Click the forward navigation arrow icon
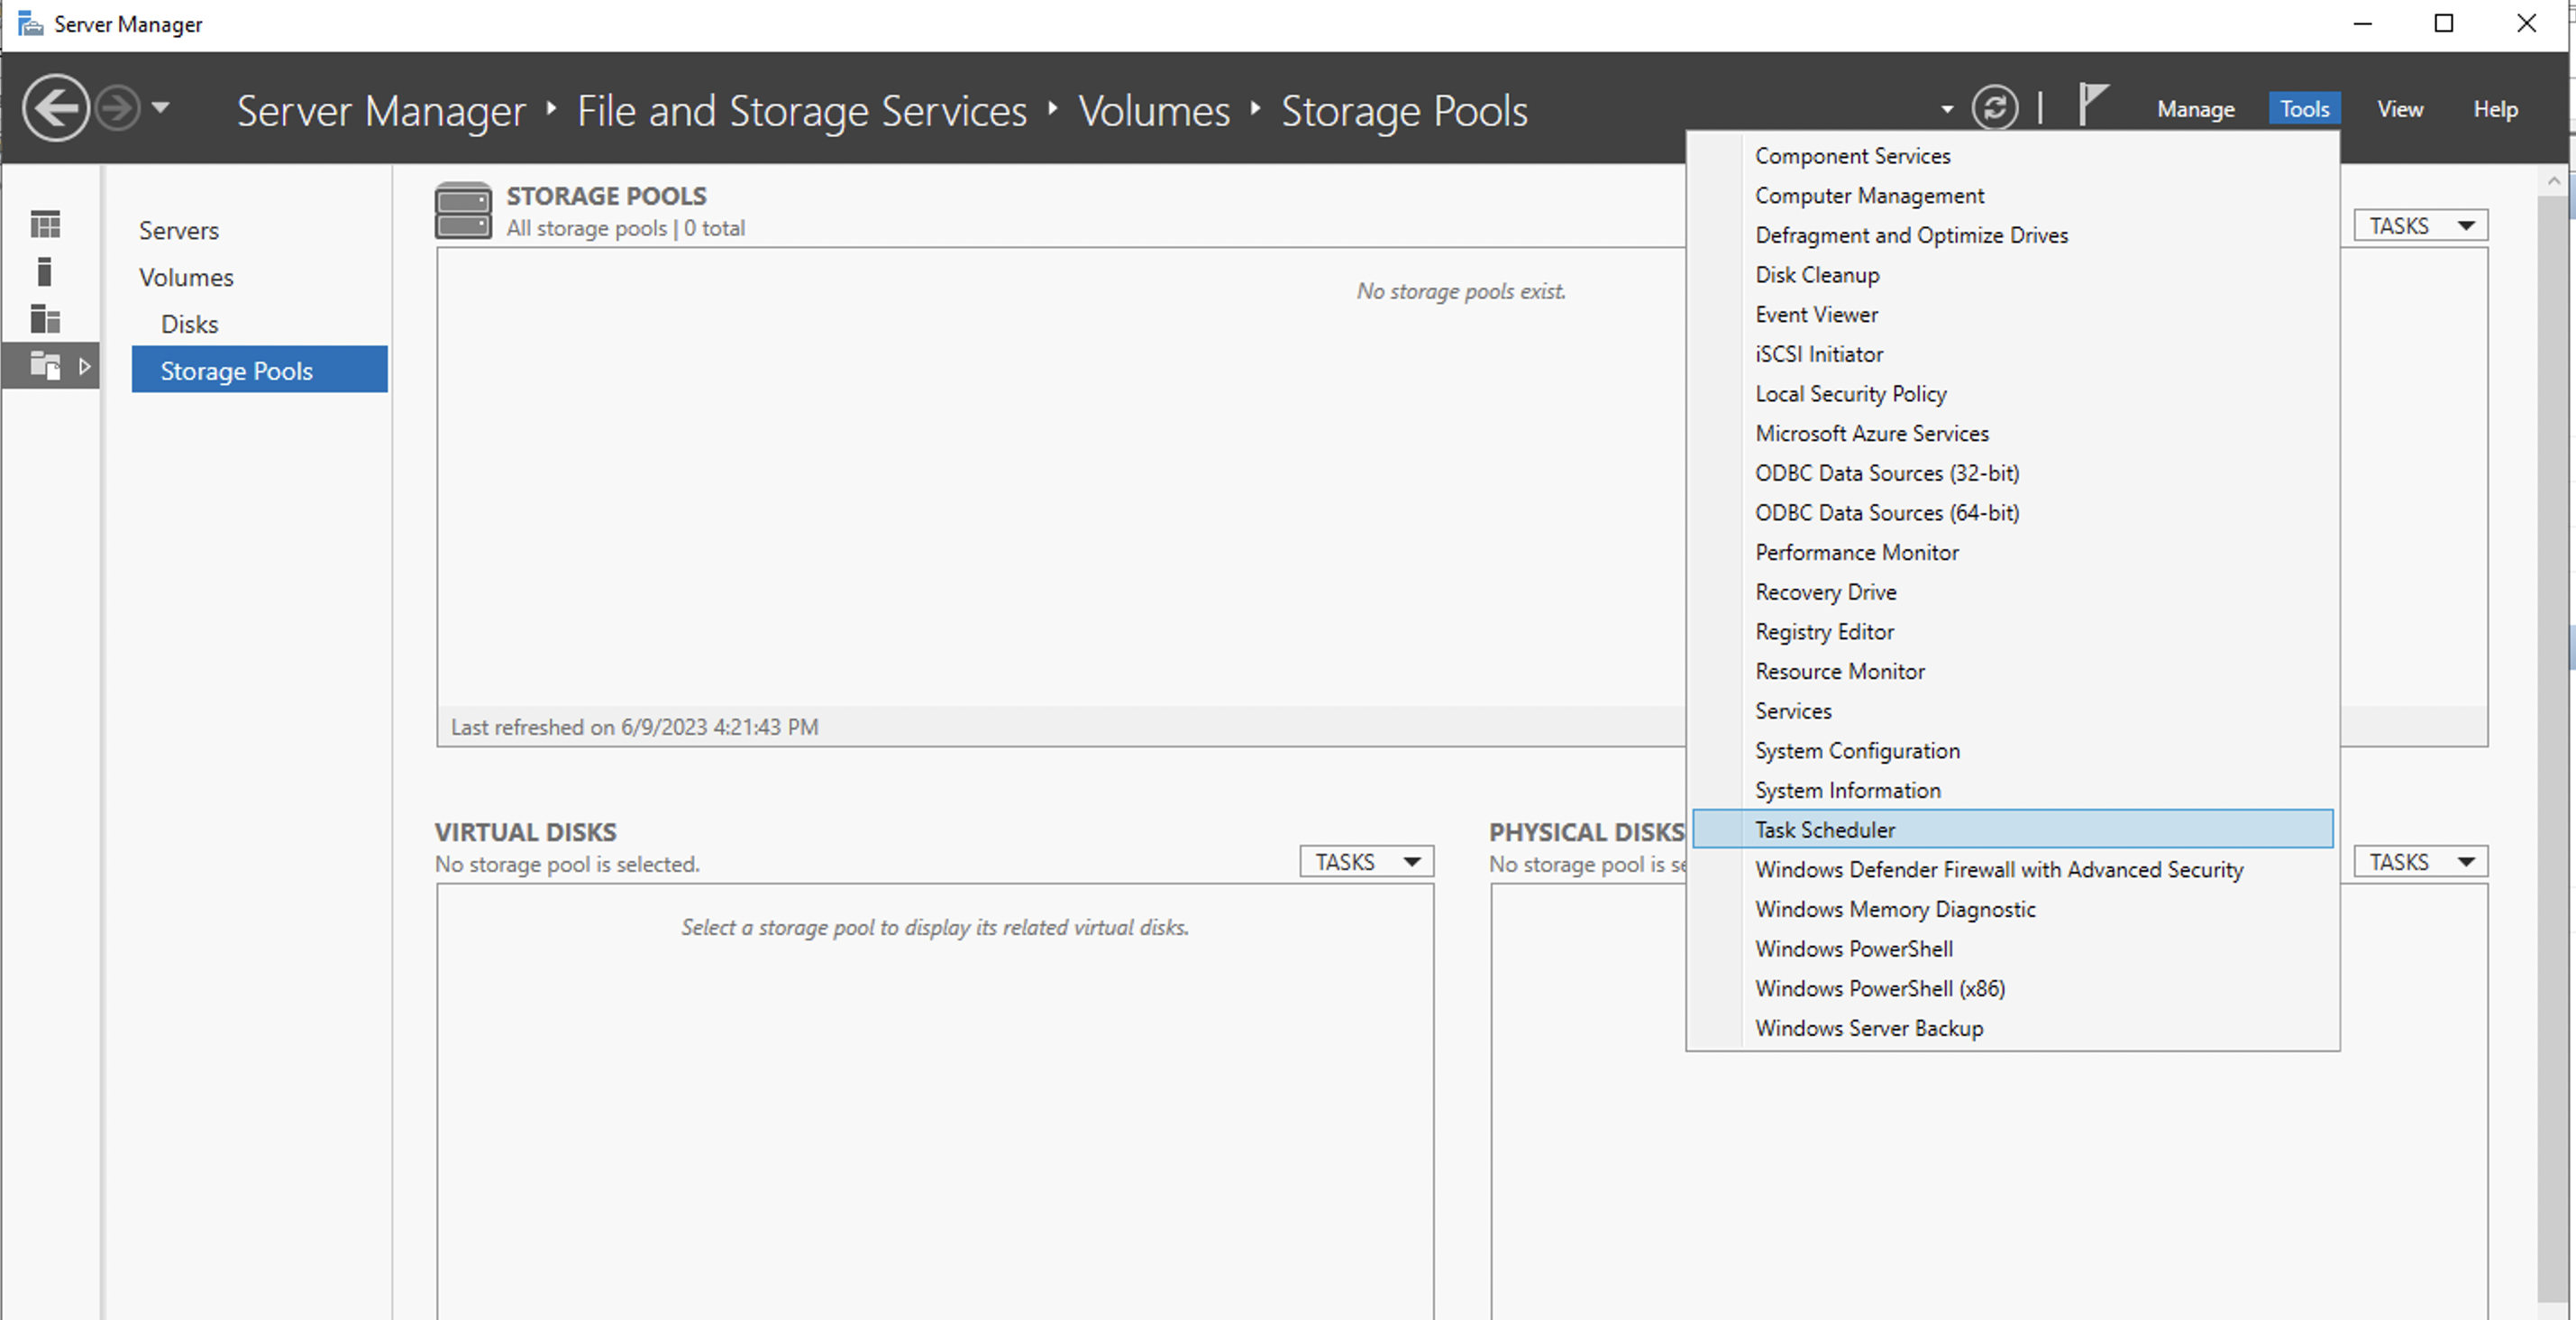 coord(118,108)
